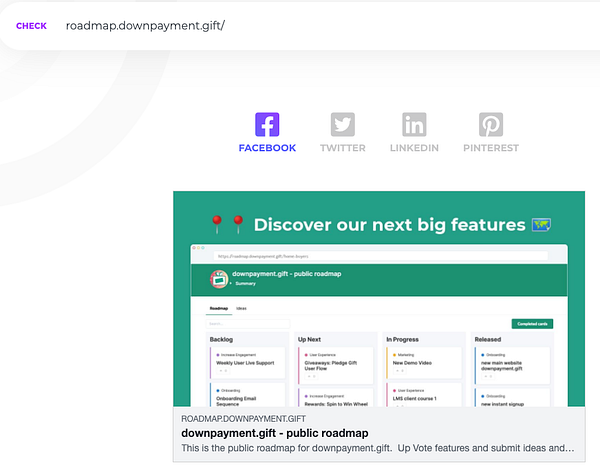Click the downpayment.gift round logo in preview

pos(219,279)
